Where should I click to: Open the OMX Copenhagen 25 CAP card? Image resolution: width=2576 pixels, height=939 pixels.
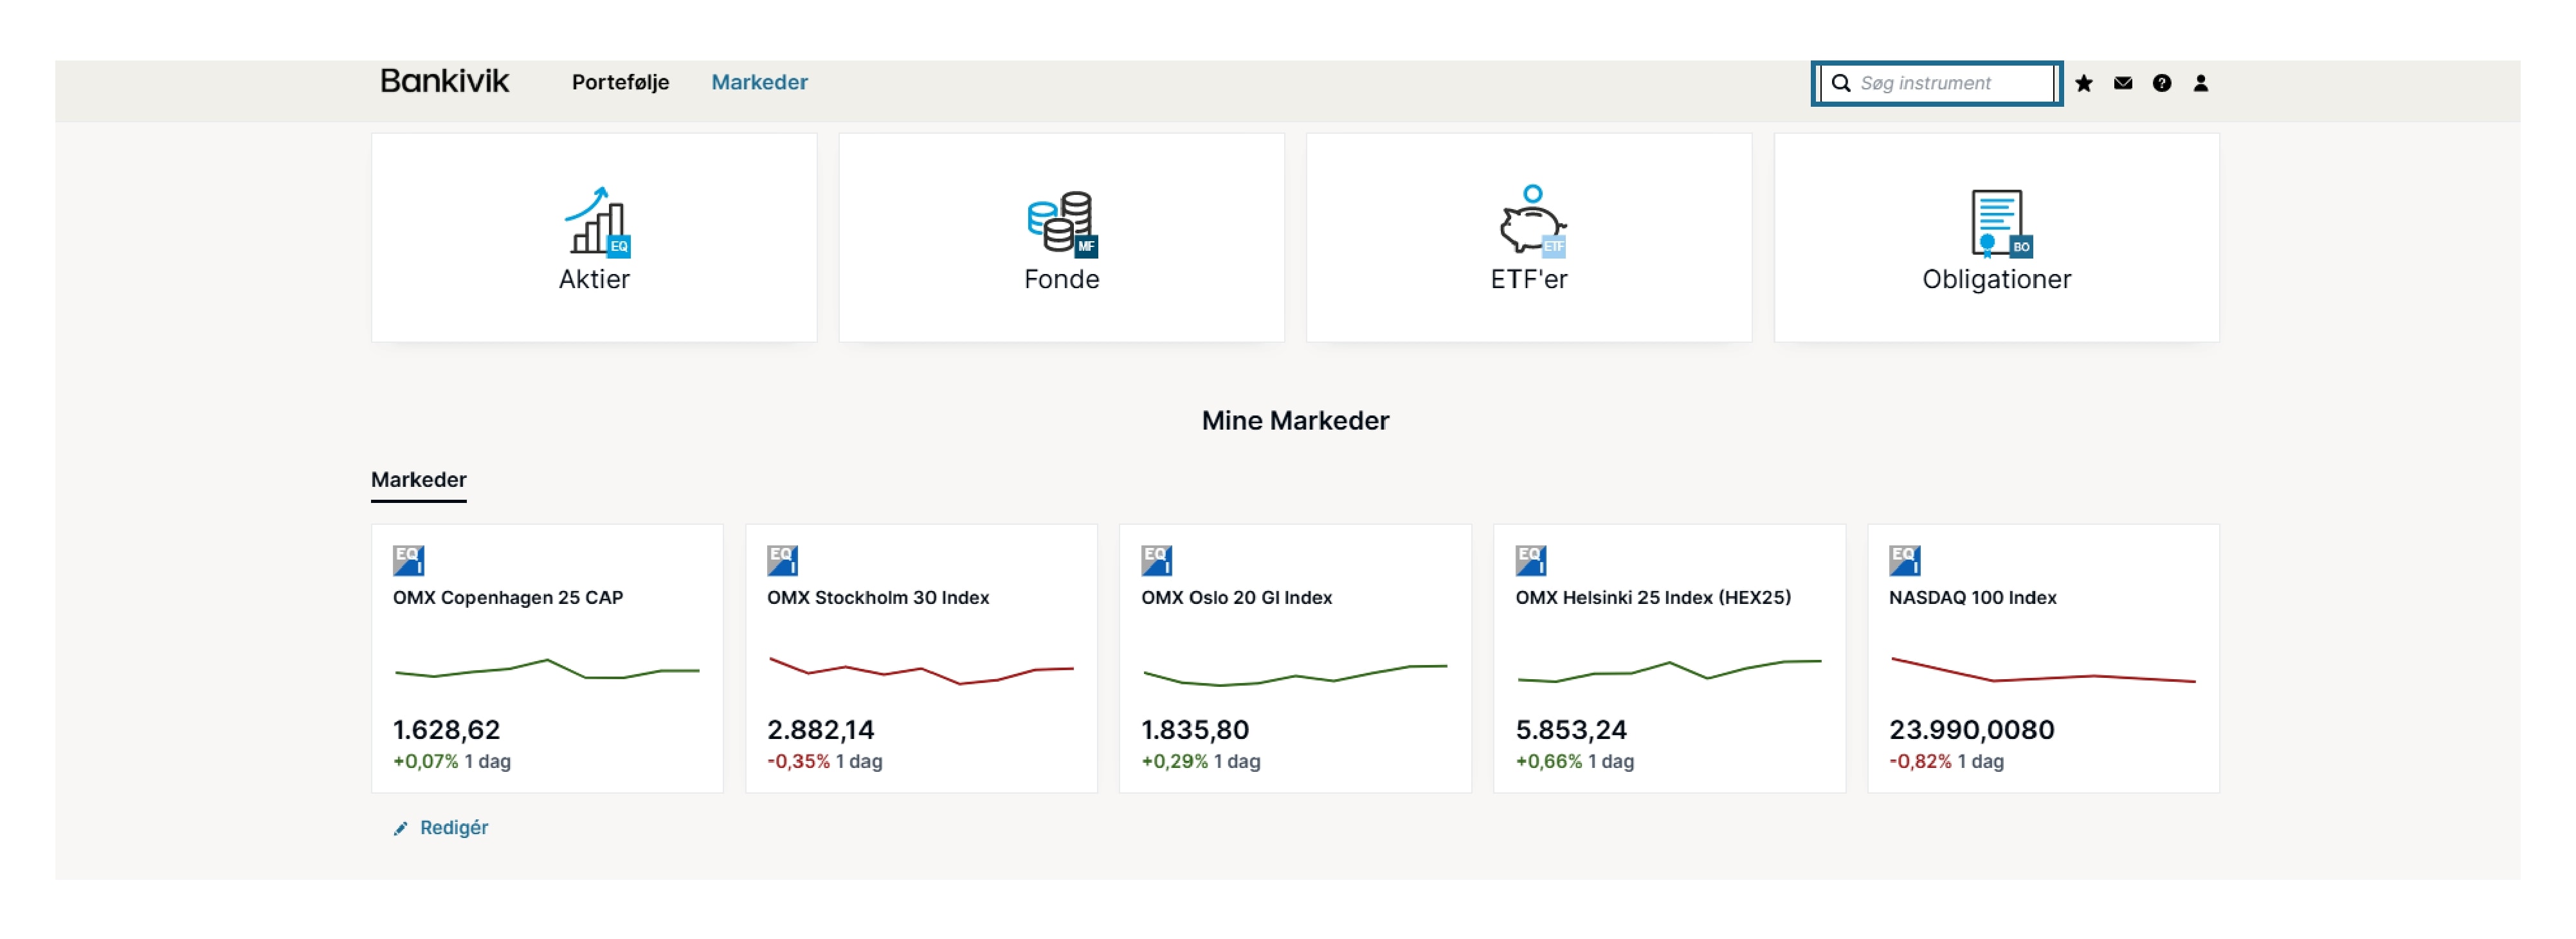pyautogui.click(x=546, y=658)
